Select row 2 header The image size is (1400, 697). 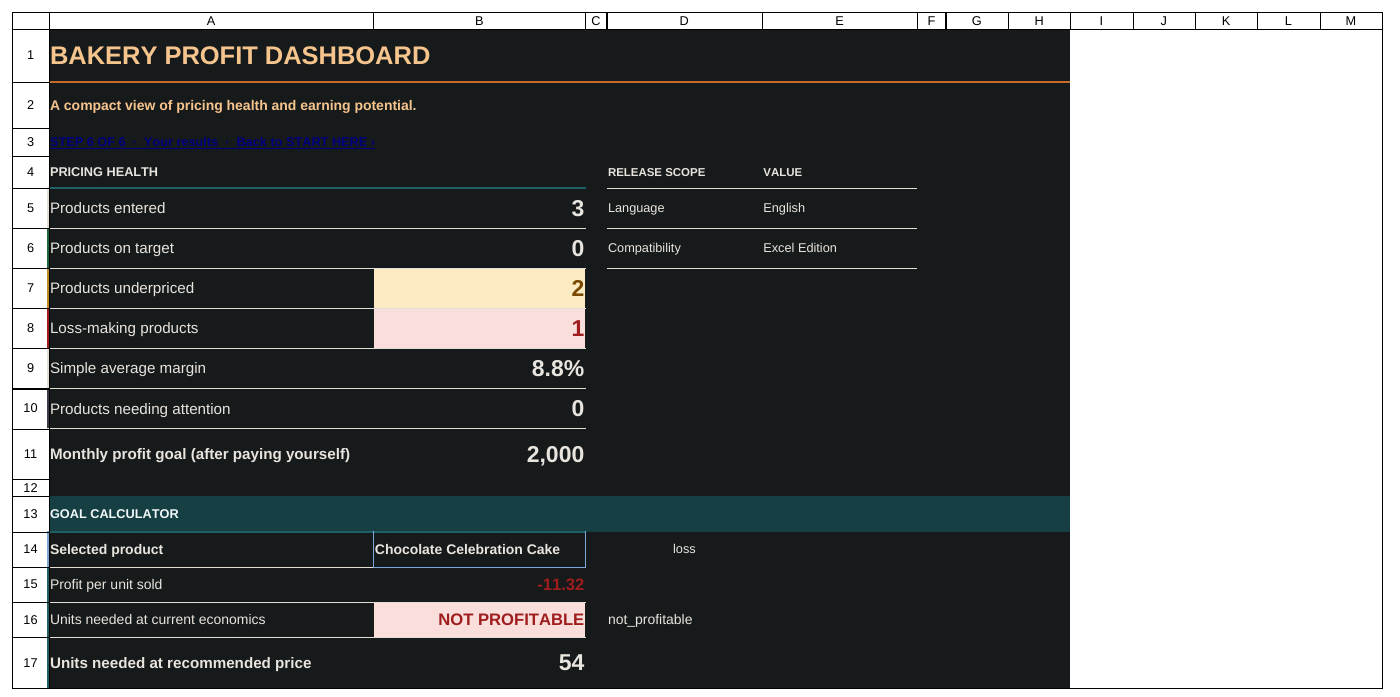(x=30, y=105)
